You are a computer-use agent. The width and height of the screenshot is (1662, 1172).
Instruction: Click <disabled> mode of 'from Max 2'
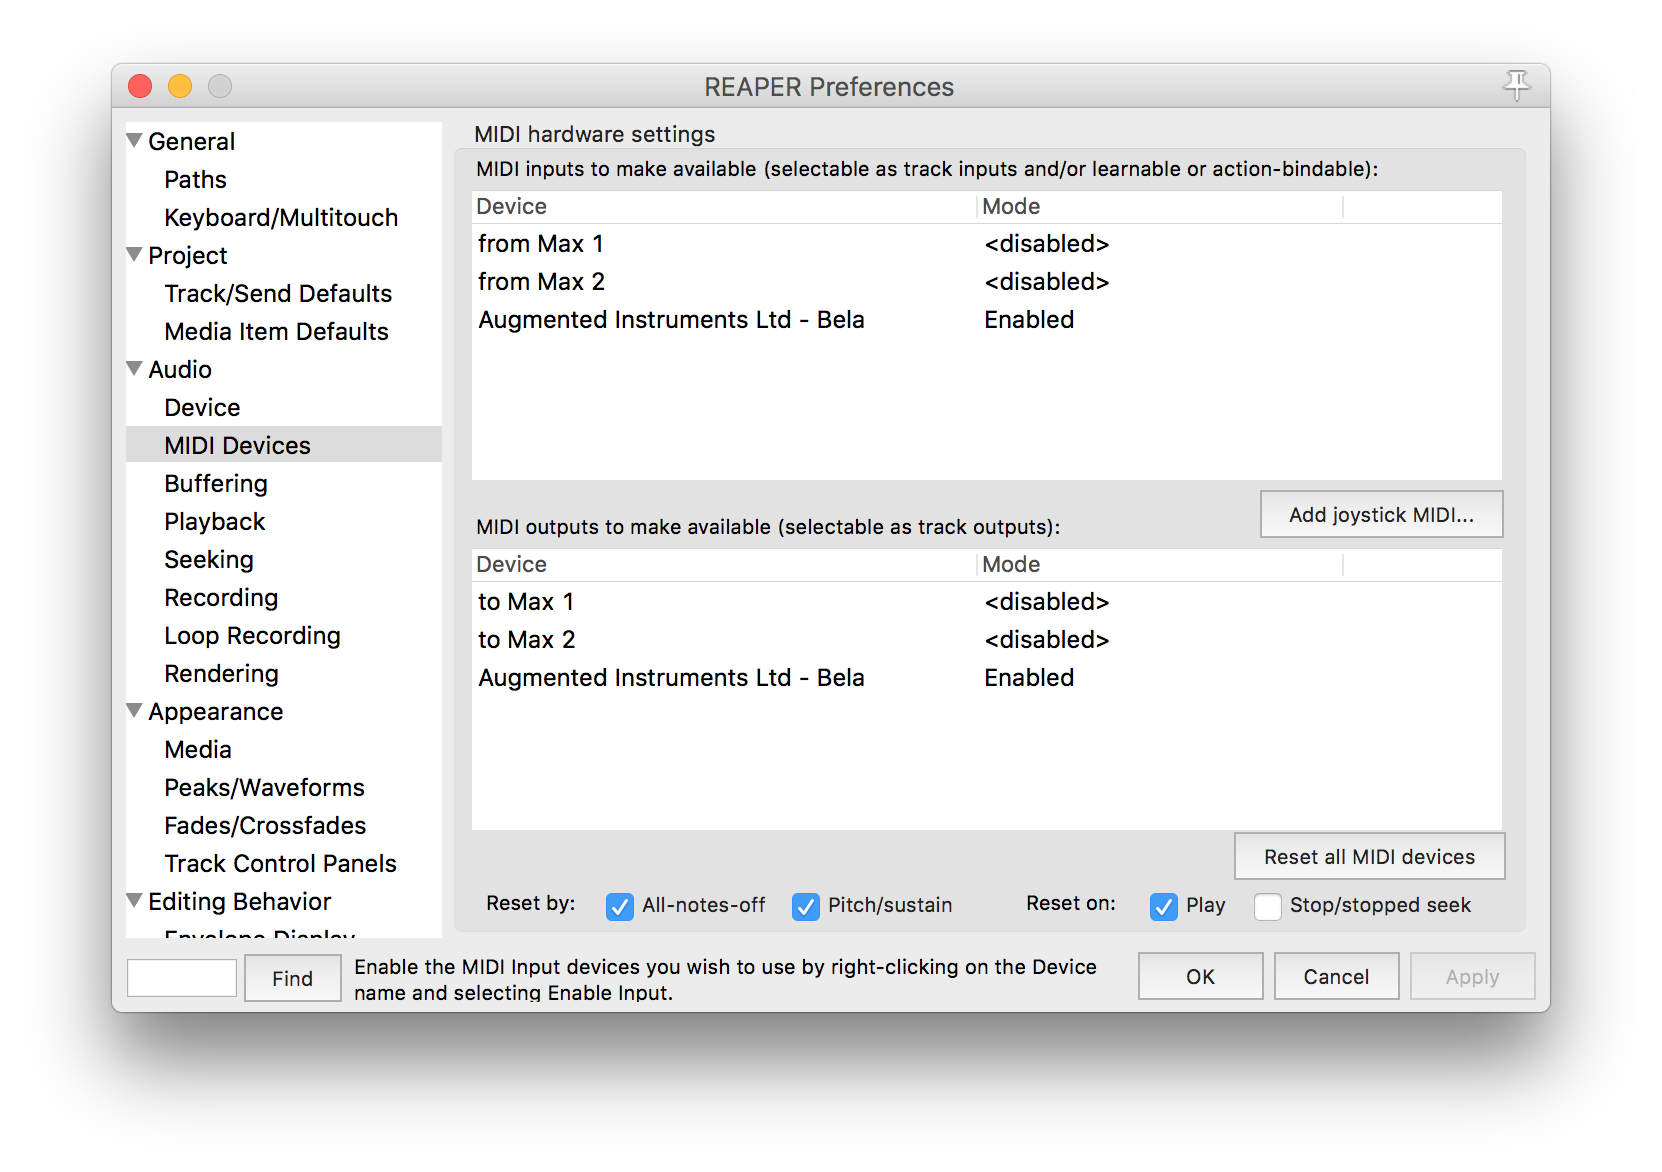click(1047, 282)
